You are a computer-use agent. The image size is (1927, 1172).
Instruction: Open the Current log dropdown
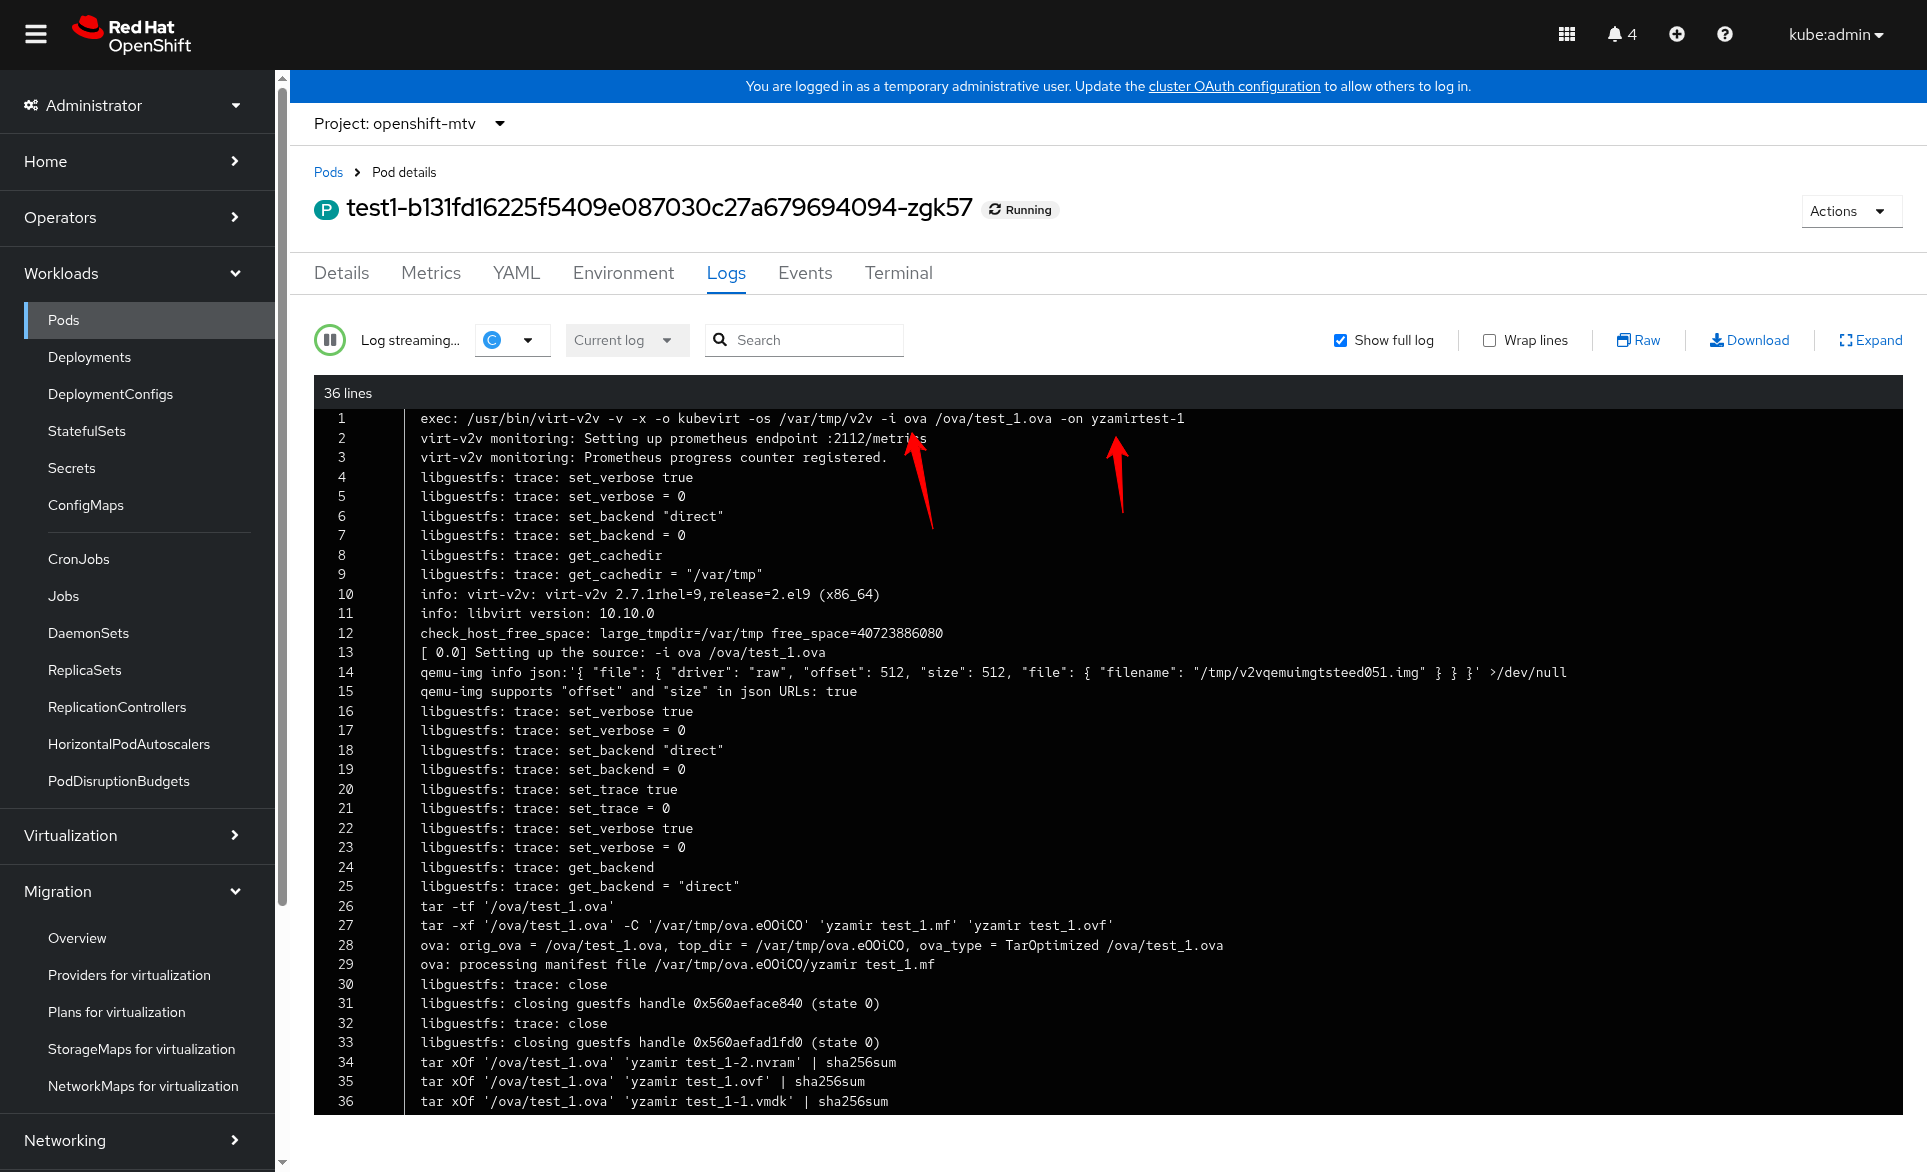coord(626,340)
